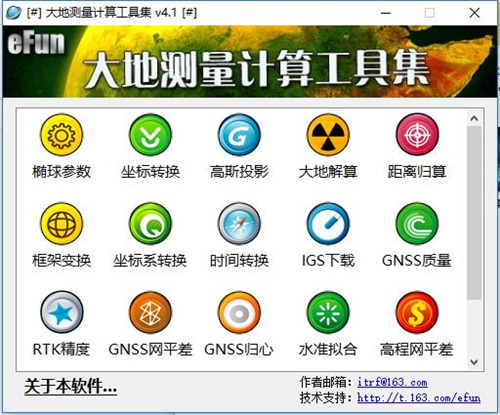Open the 关于本软件... link
This screenshot has height=415, width=500.
[x=71, y=387]
